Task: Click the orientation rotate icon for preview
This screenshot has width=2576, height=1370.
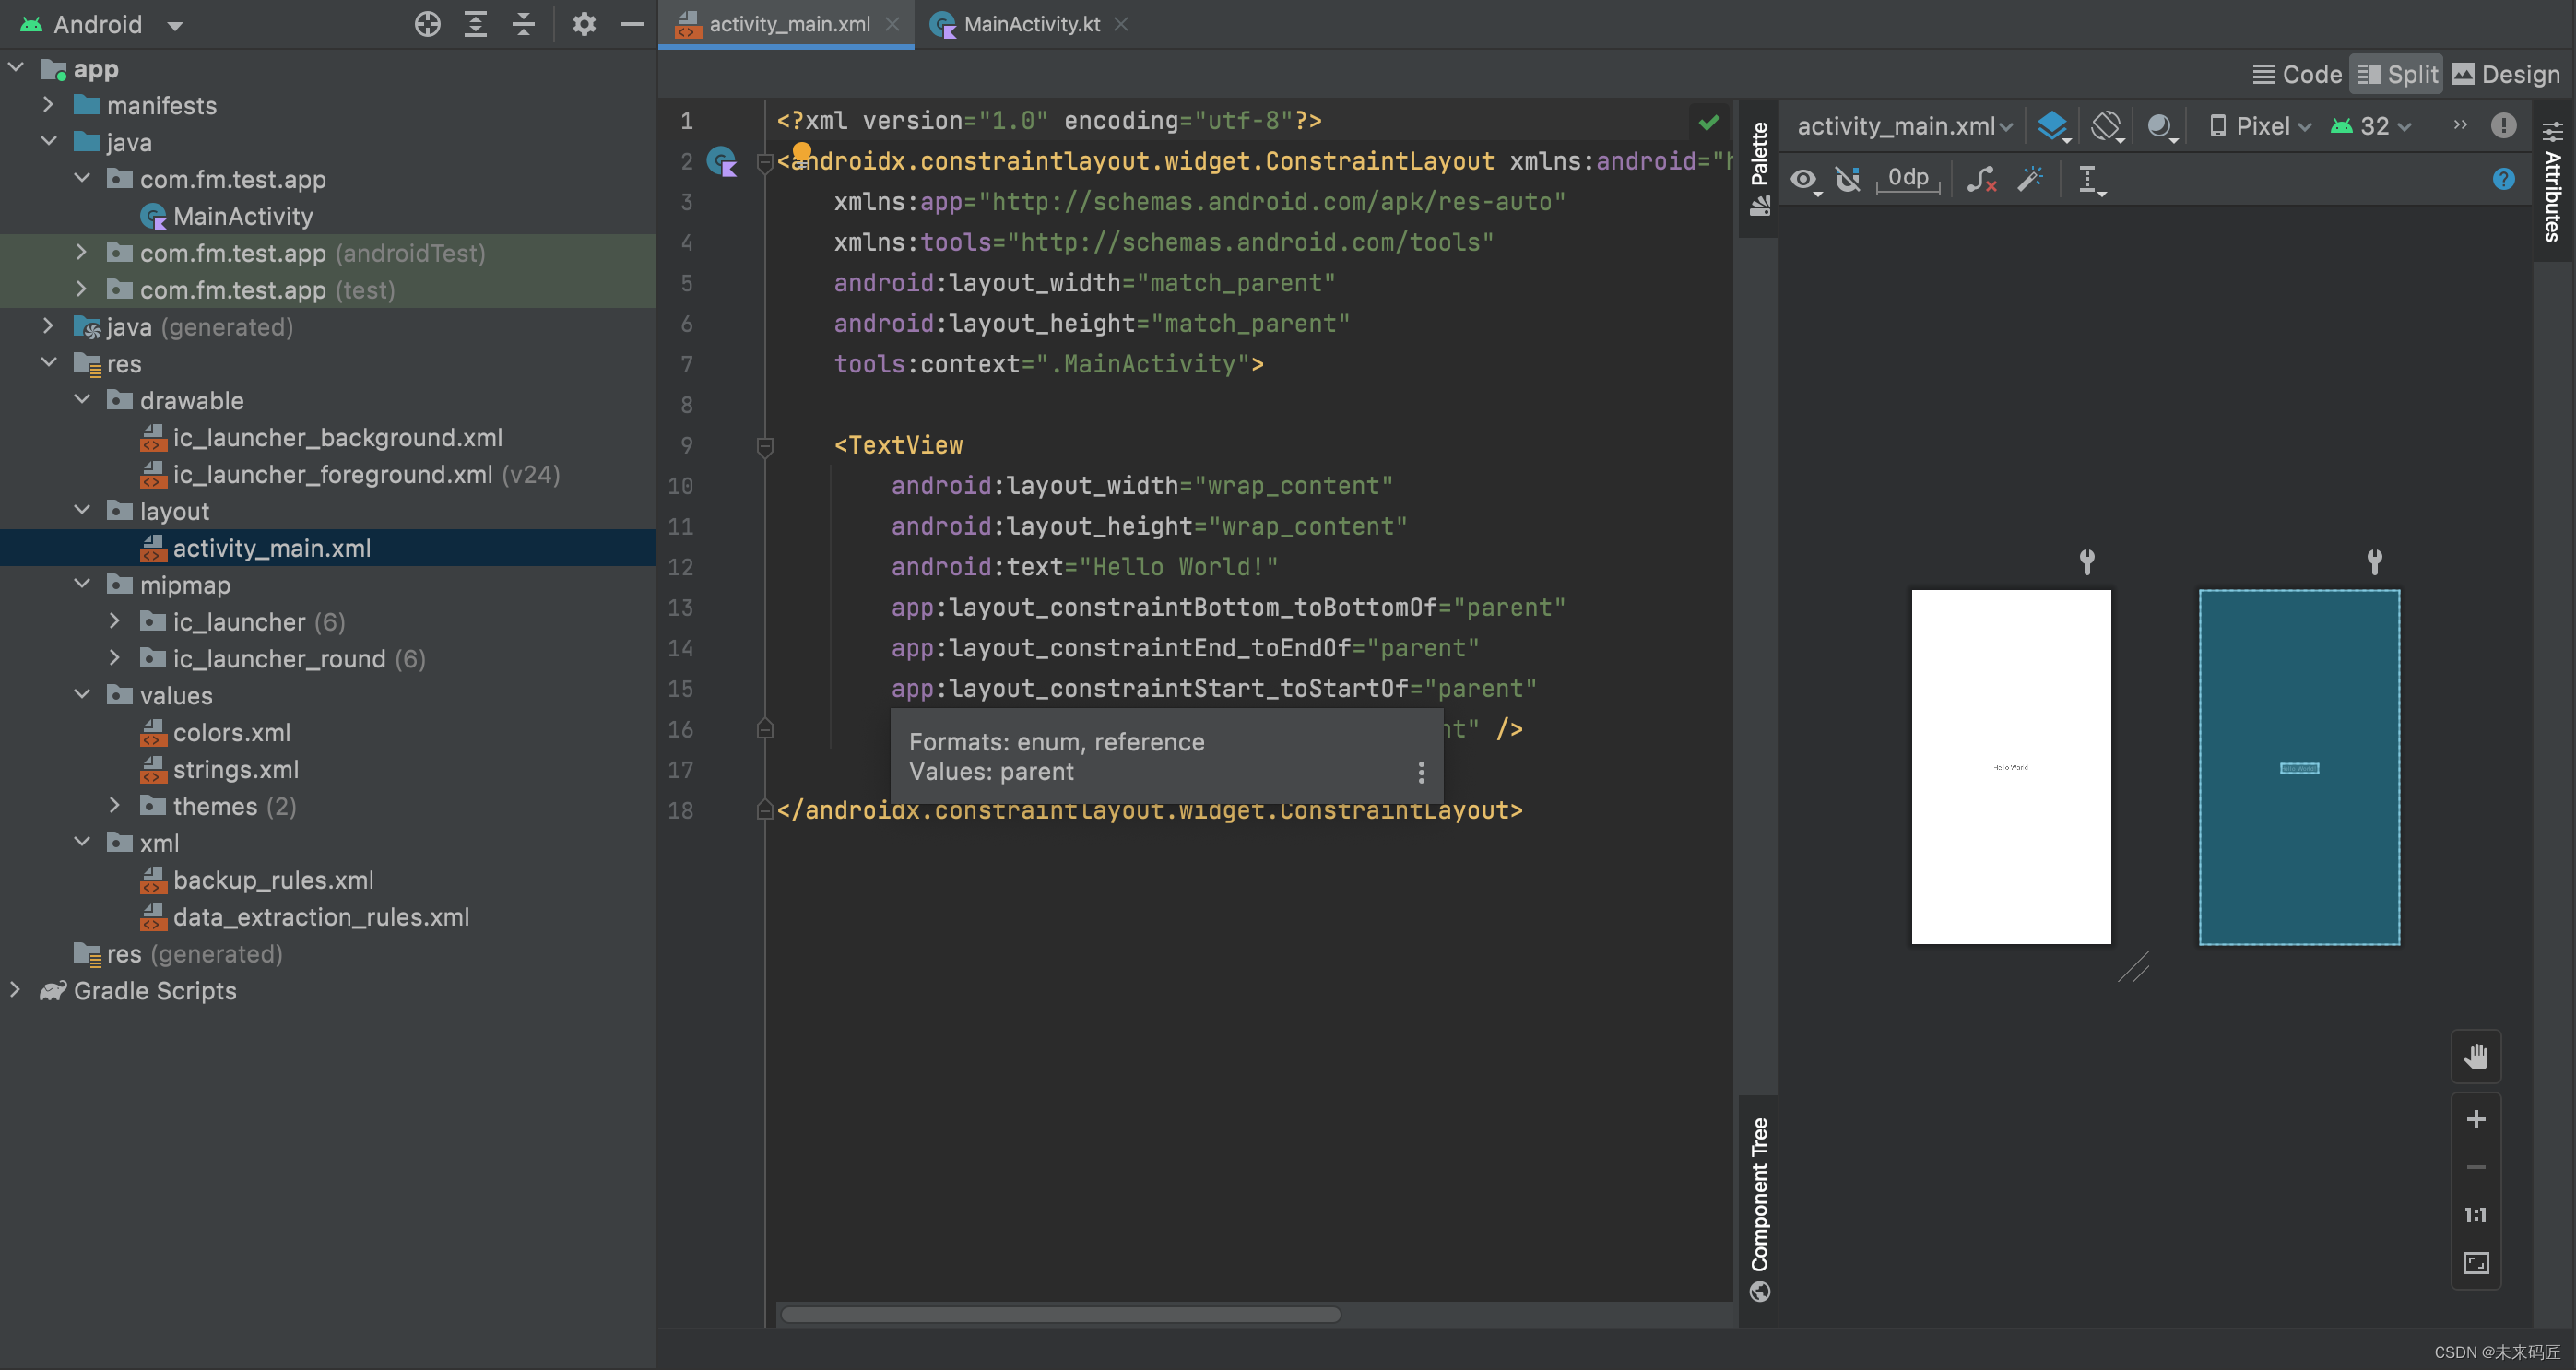Action: pos(2106,126)
